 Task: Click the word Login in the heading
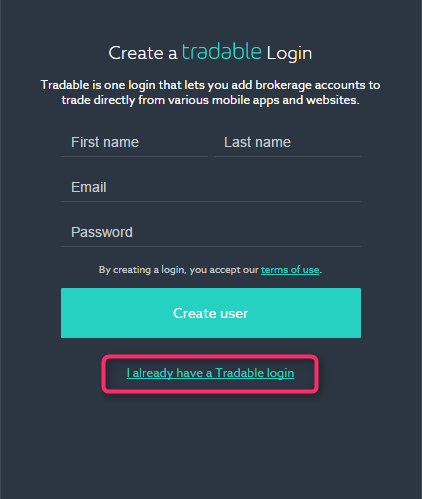pyautogui.click(x=289, y=54)
